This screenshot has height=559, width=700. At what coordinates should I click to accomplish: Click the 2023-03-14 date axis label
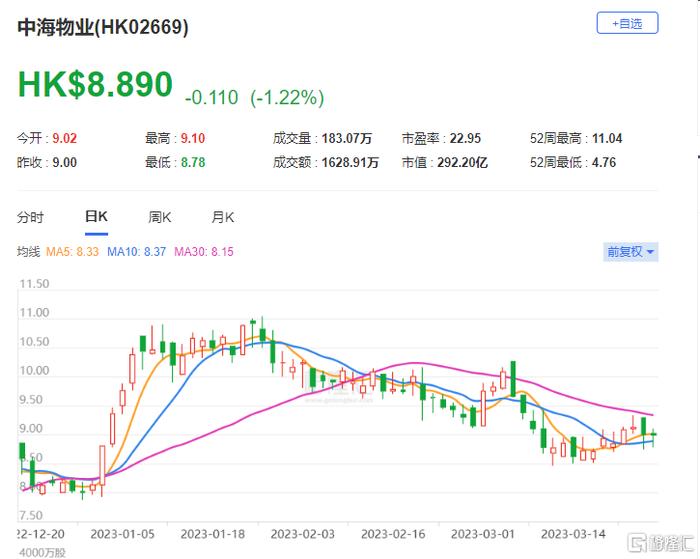click(x=573, y=534)
